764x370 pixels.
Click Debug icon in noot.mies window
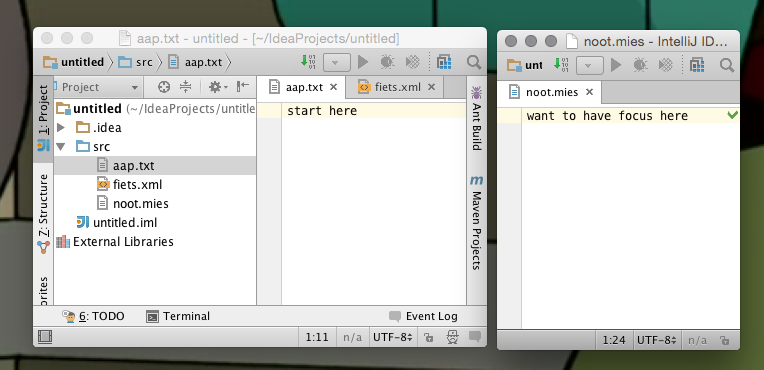pos(640,64)
